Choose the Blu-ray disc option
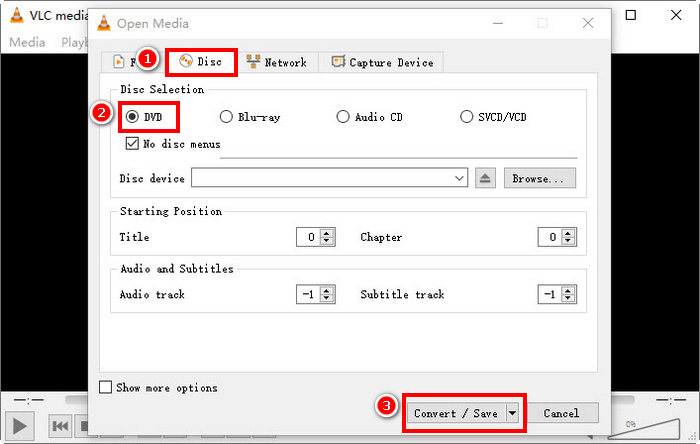Viewport: 700px width, 444px height. 226,117
